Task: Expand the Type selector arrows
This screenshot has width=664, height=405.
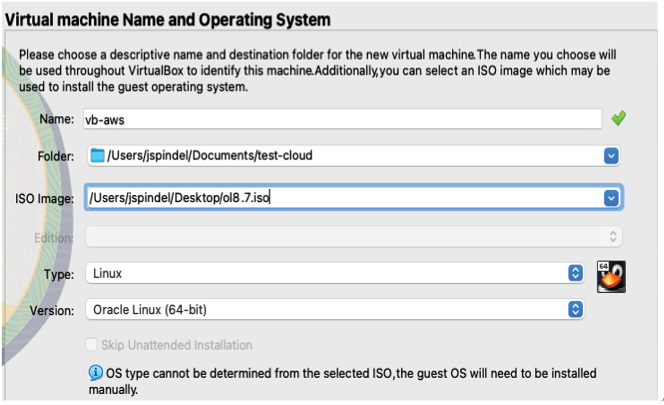Action: tap(575, 273)
